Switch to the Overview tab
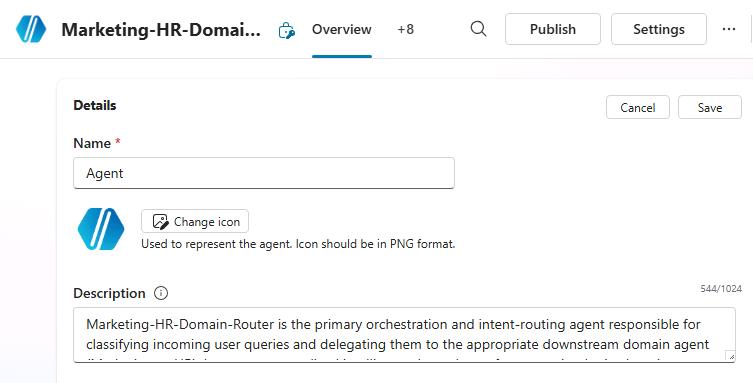753x383 pixels. [x=341, y=29]
